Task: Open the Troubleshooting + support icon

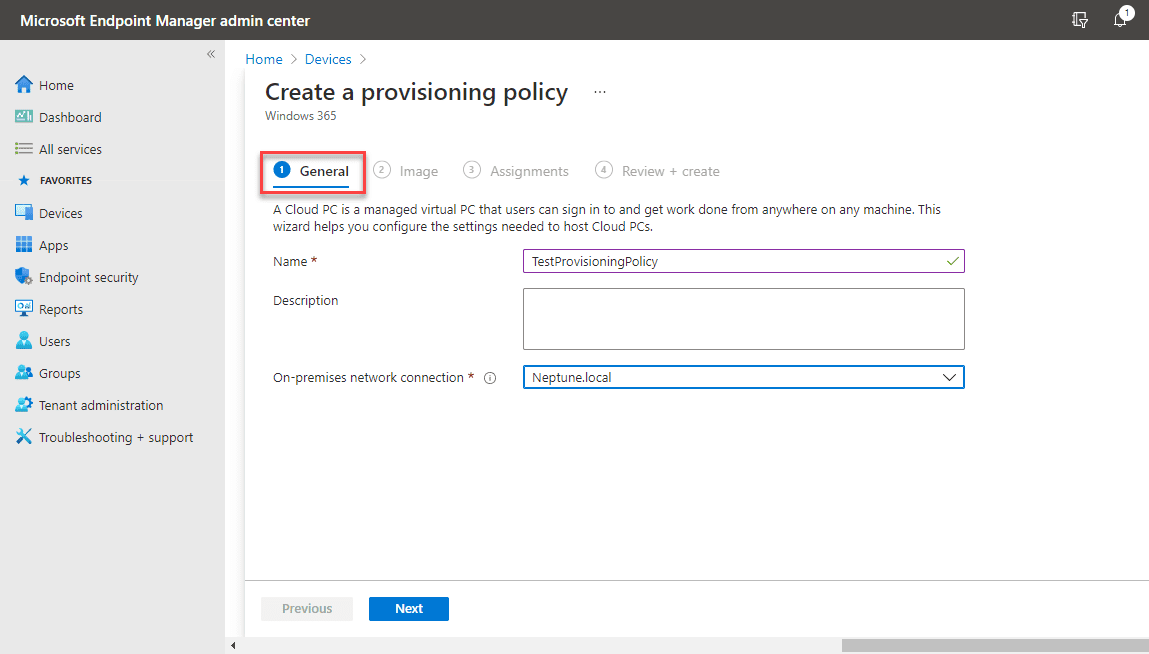Action: pyautogui.click(x=24, y=437)
